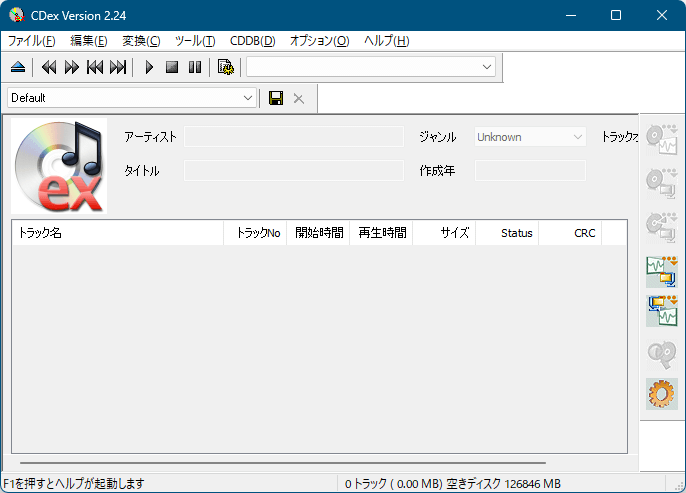This screenshot has height=493, width=686.
Task: Sort by サイズ column header
Action: [444, 233]
